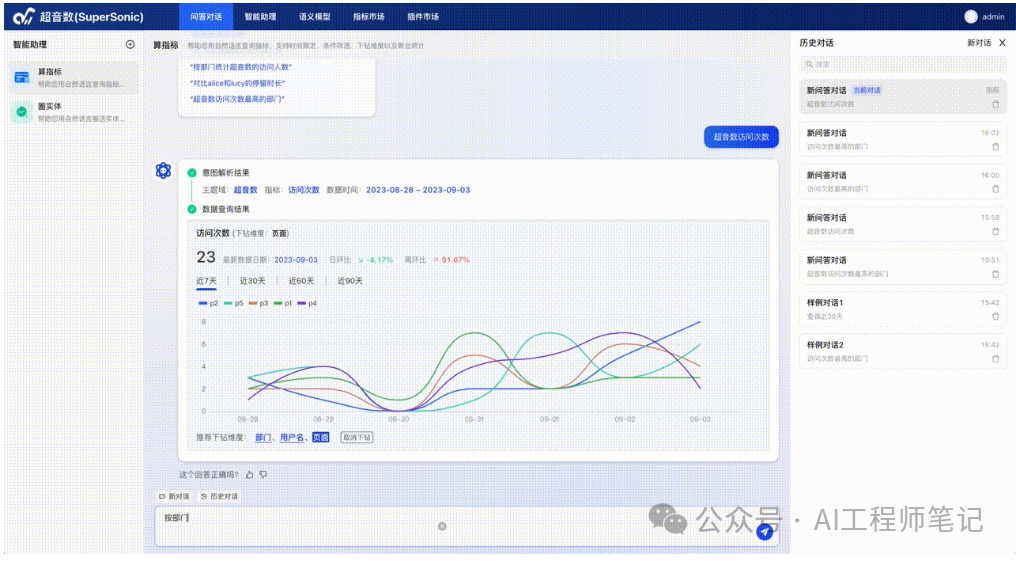Drill down by 用户名 dimension
The width and height of the screenshot is (1016, 561).
(292, 438)
